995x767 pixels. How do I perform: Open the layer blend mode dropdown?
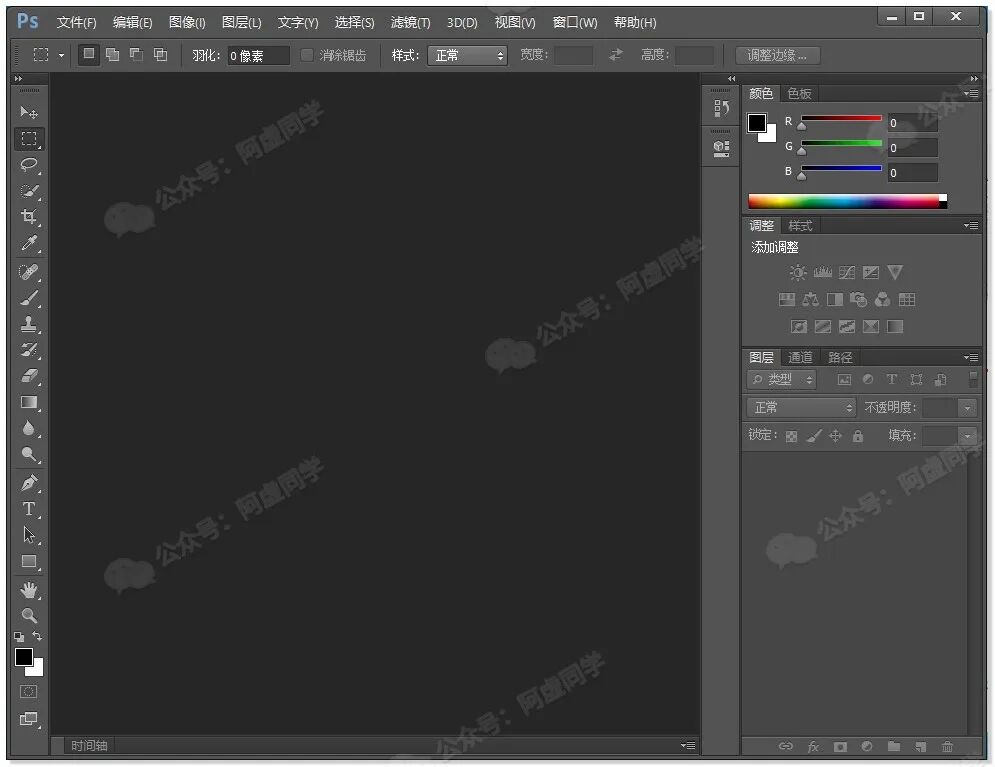pos(801,407)
